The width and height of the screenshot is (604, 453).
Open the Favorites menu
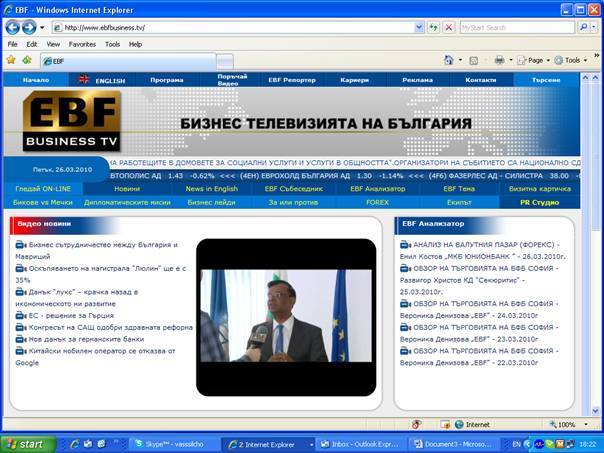pyautogui.click(x=82, y=44)
